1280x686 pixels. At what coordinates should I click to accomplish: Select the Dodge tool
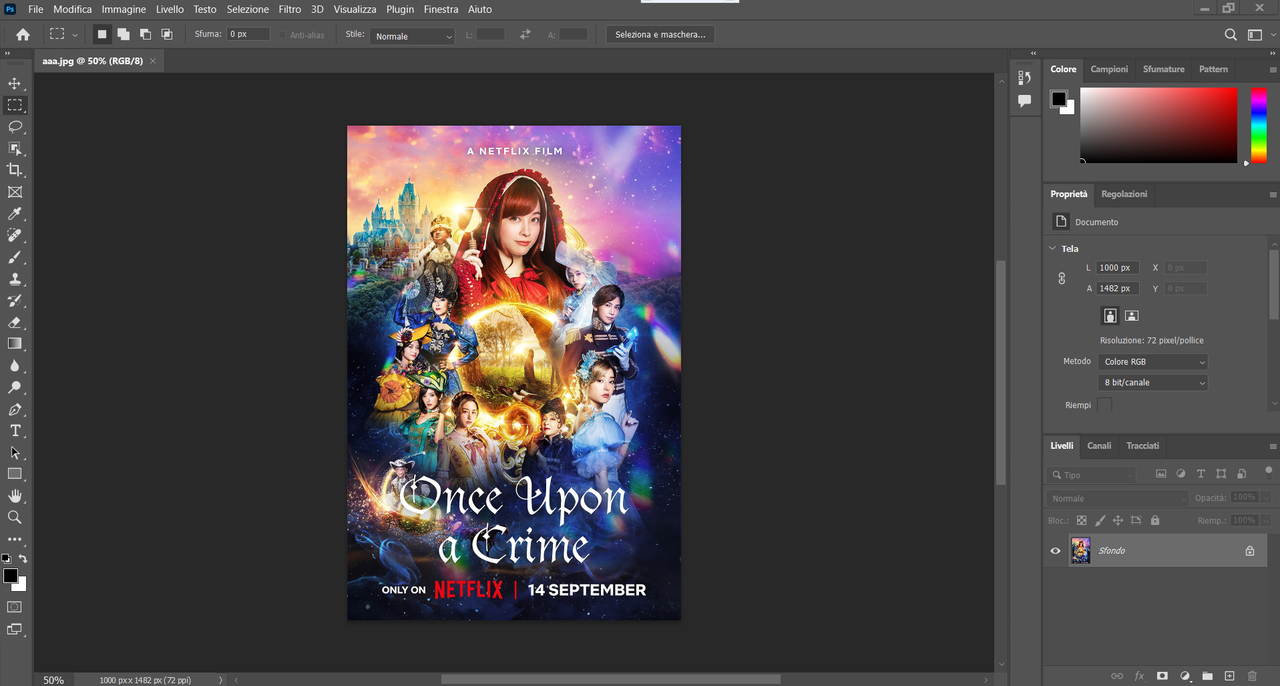pos(15,388)
